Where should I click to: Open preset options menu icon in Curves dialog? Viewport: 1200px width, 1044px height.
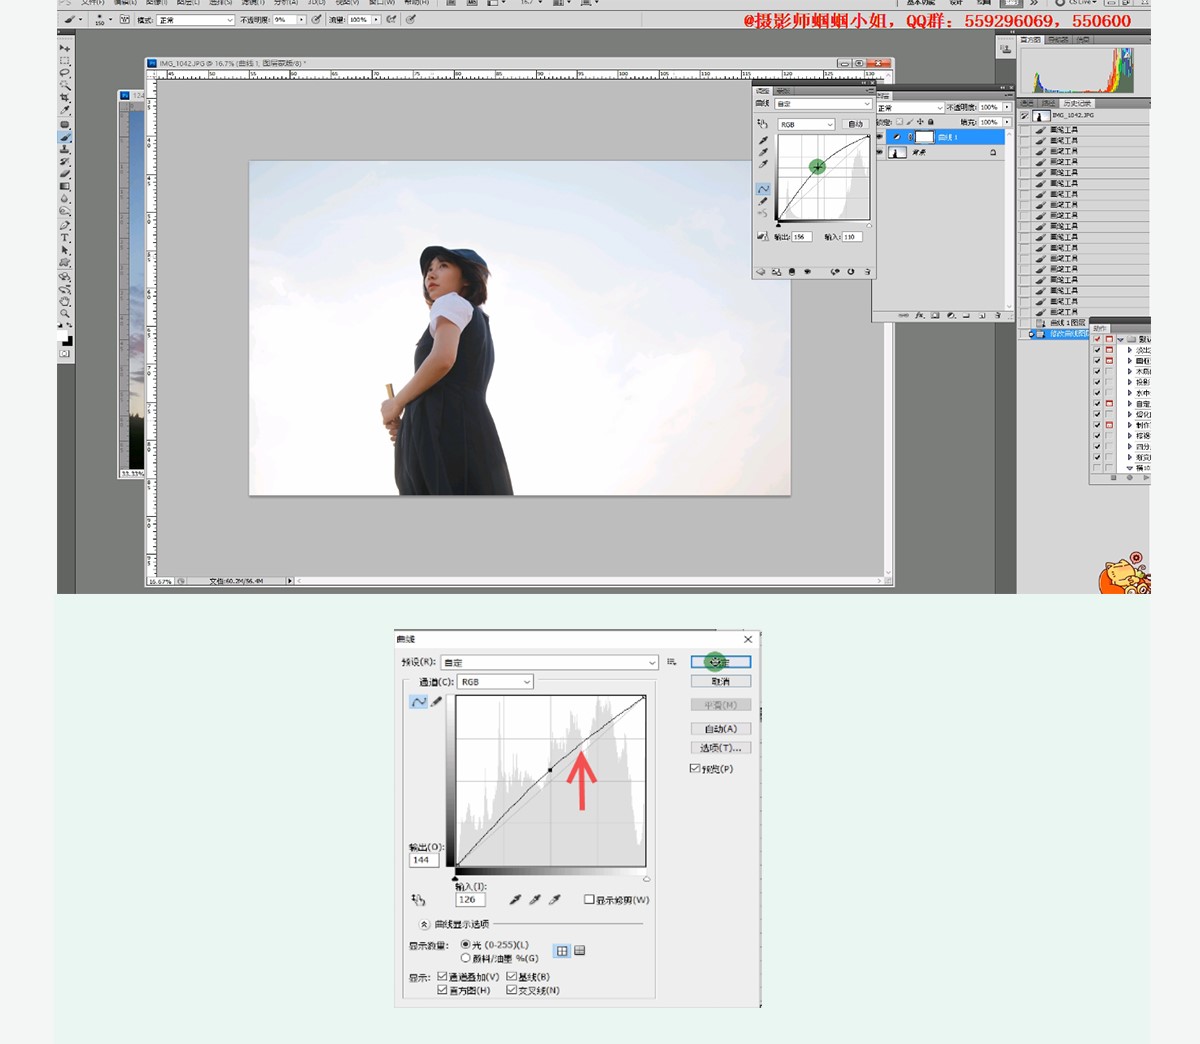point(672,661)
